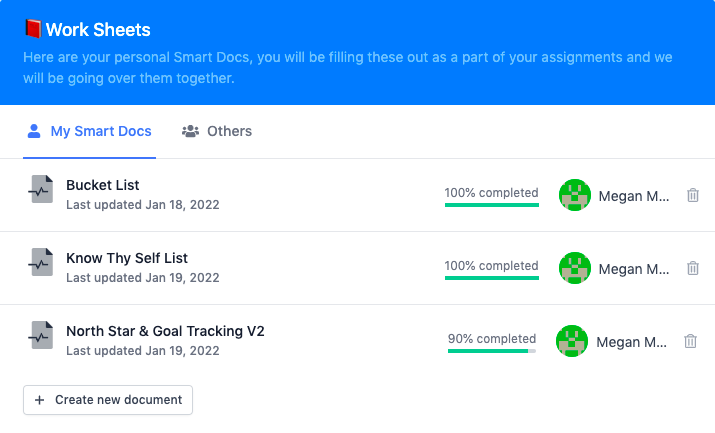Click the red book icon by Work Sheets
715x433 pixels.
point(32,30)
